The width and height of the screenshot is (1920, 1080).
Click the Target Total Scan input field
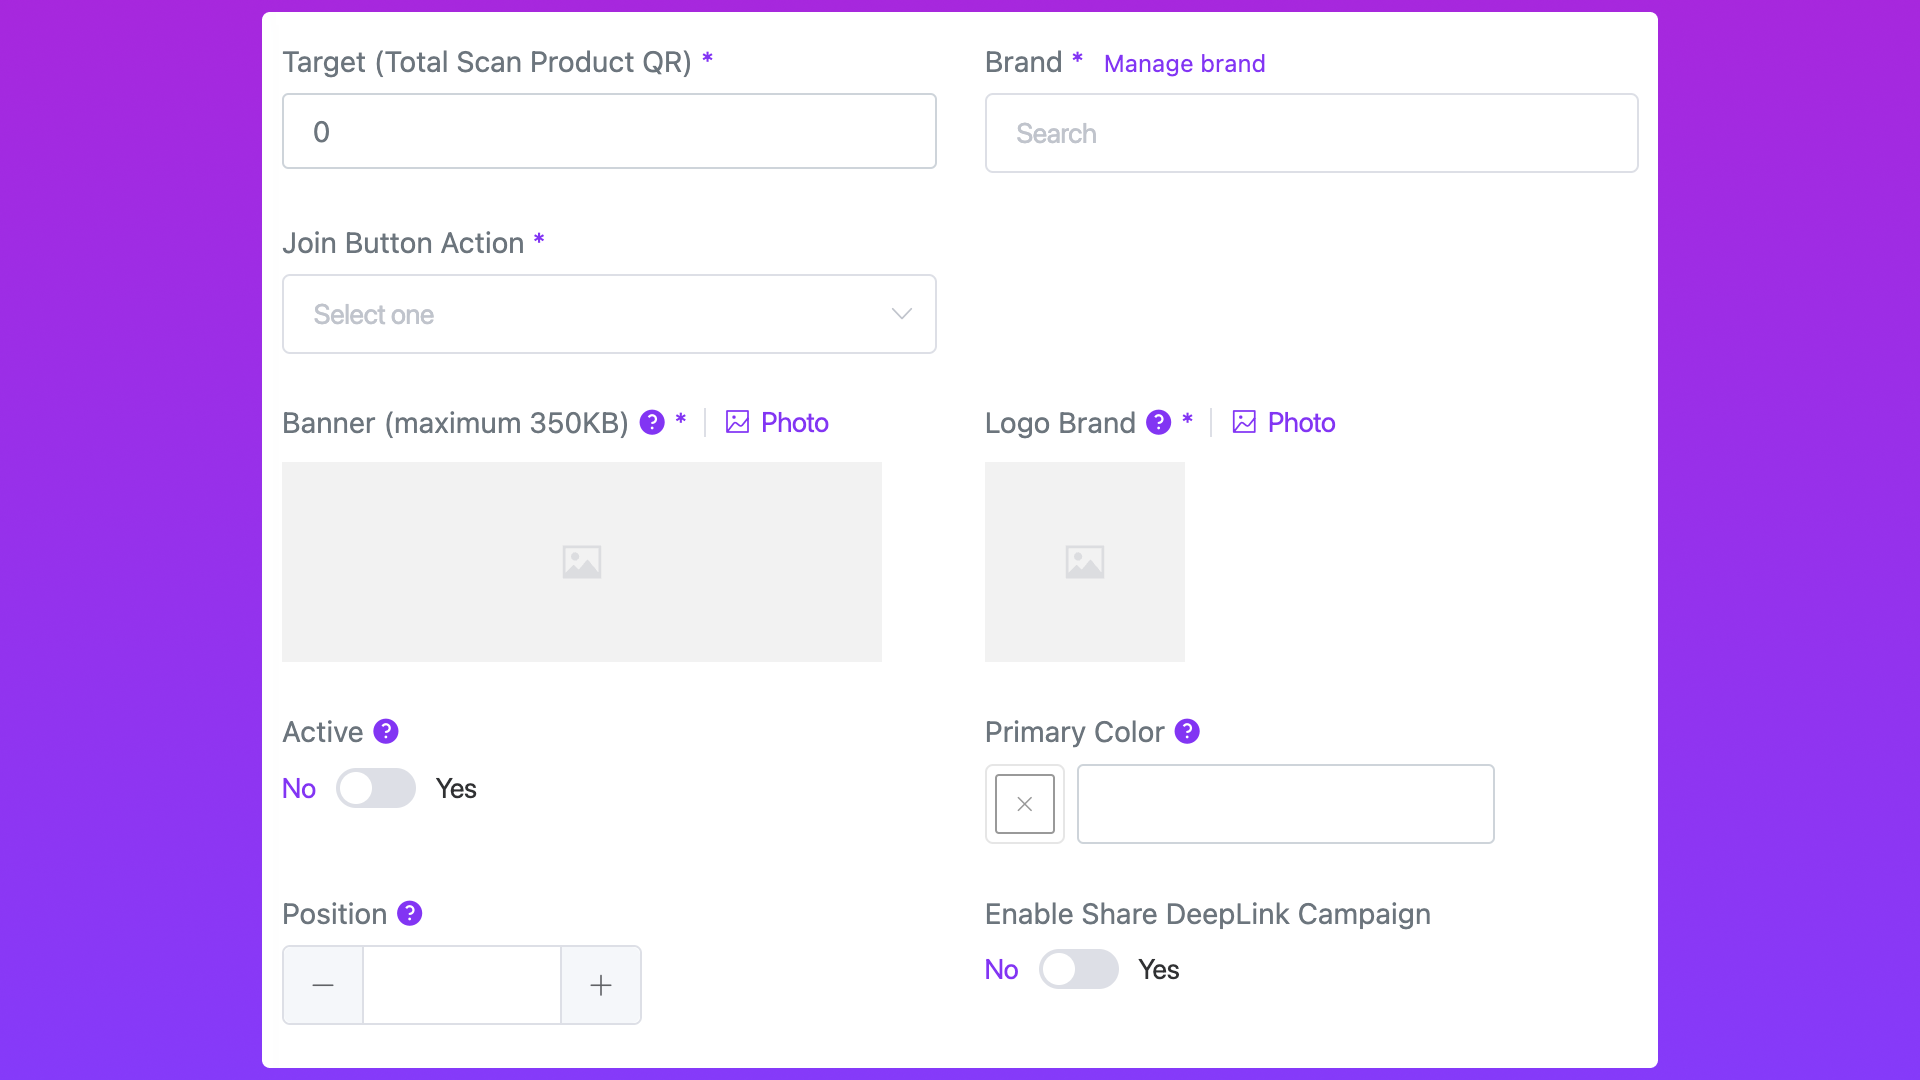pyautogui.click(x=609, y=131)
